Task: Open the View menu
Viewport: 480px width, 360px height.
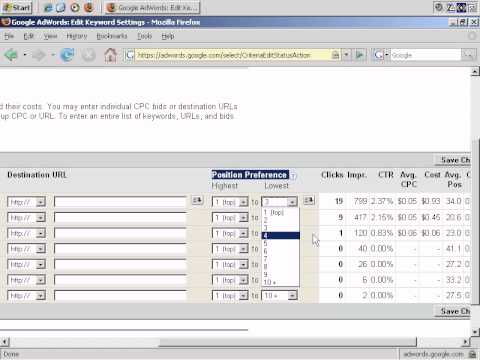Action: pos(50,36)
